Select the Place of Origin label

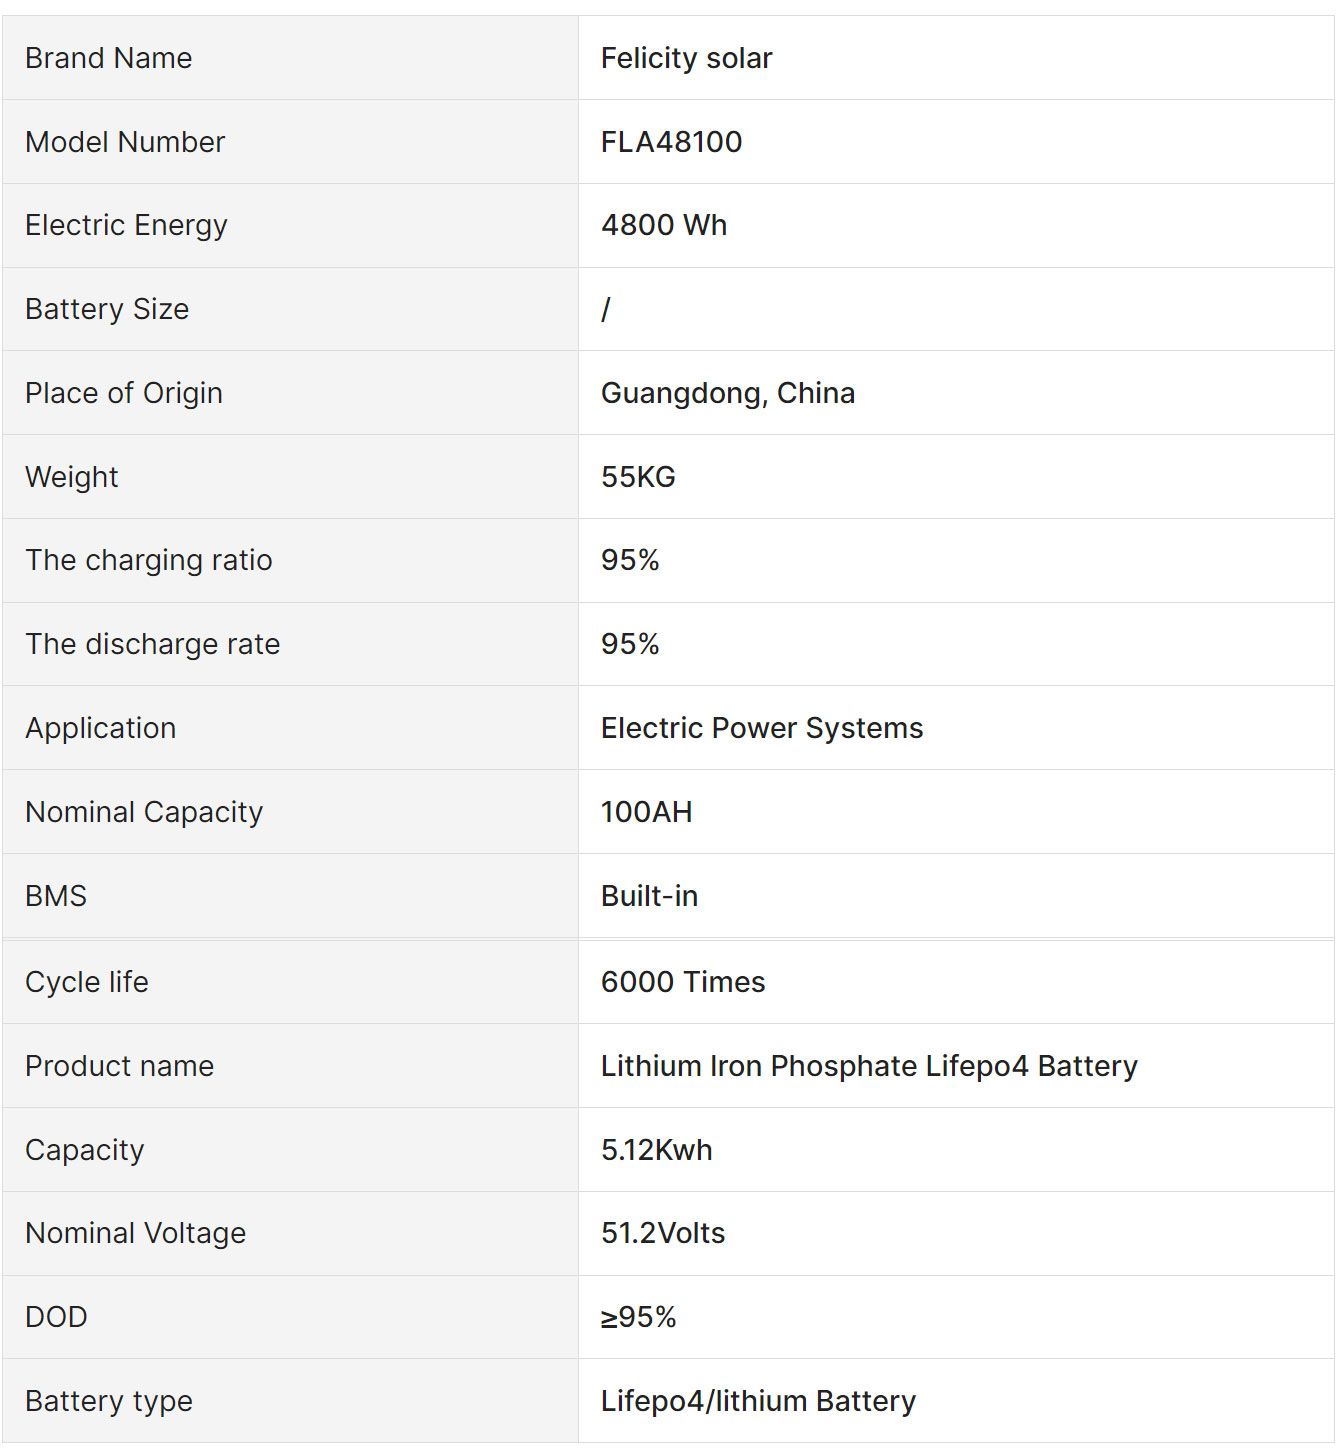(x=124, y=394)
